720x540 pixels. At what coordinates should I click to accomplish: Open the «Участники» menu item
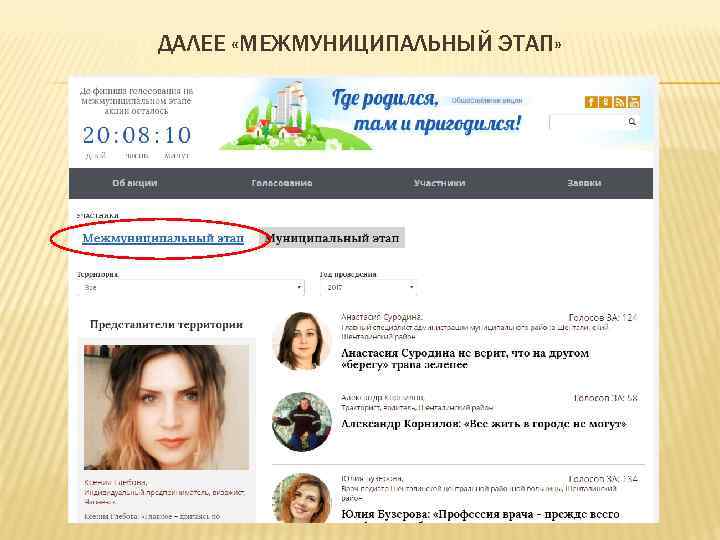click(x=439, y=183)
